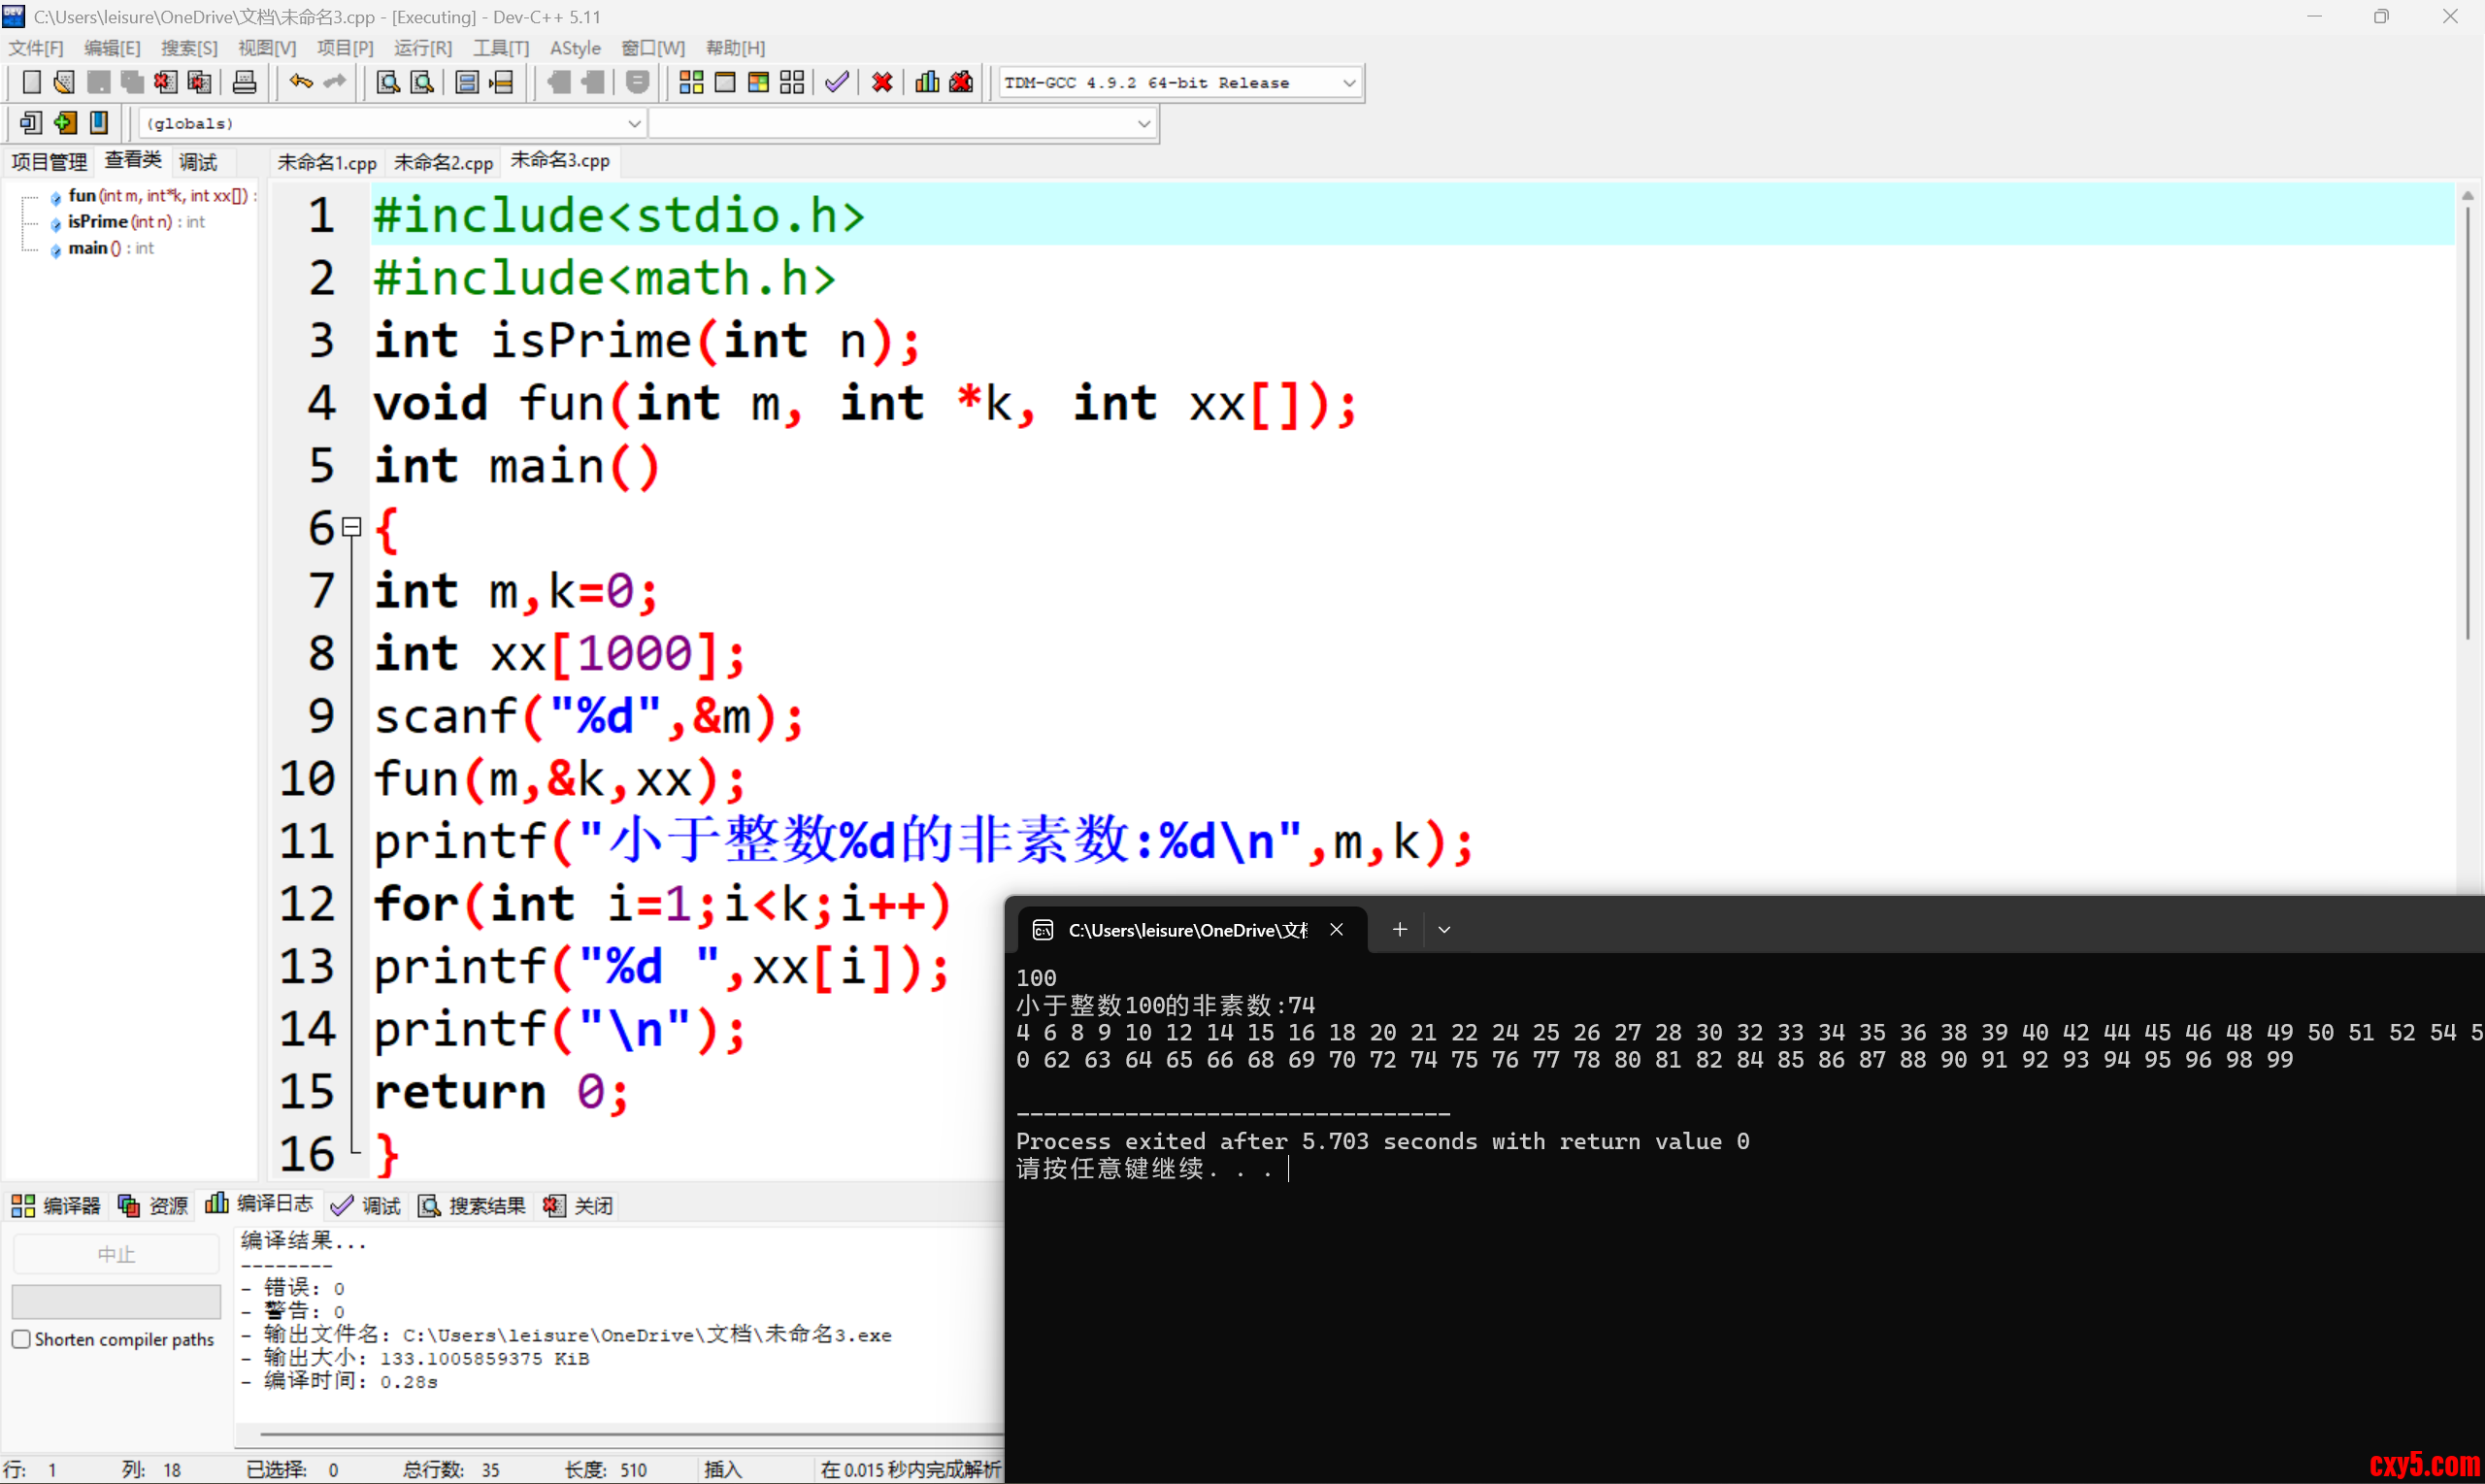2485x1484 pixels.
Task: Open the 运行[R] menu
Action: 422,48
